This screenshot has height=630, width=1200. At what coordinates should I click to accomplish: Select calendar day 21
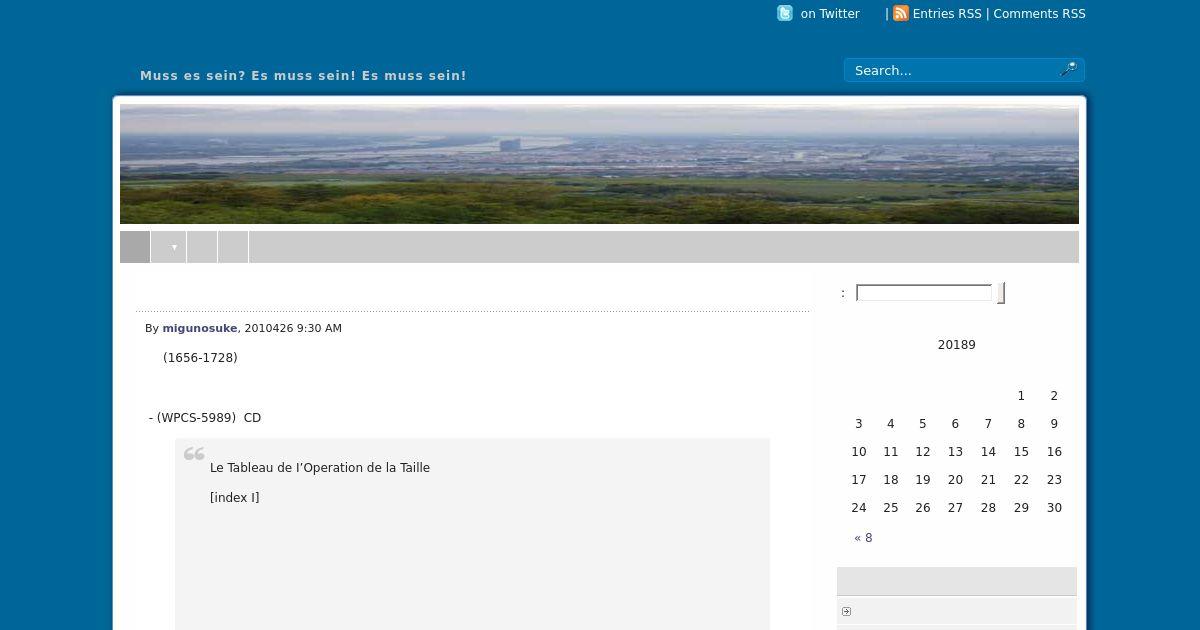(x=988, y=480)
